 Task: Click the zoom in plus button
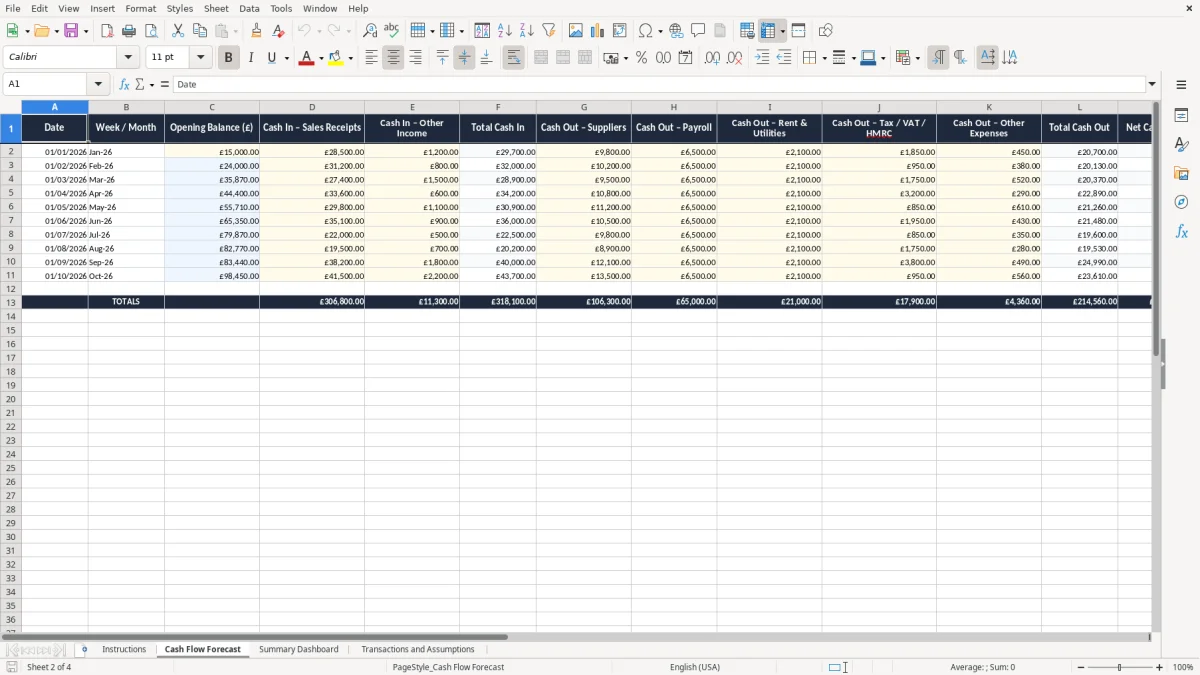[x=1160, y=667]
